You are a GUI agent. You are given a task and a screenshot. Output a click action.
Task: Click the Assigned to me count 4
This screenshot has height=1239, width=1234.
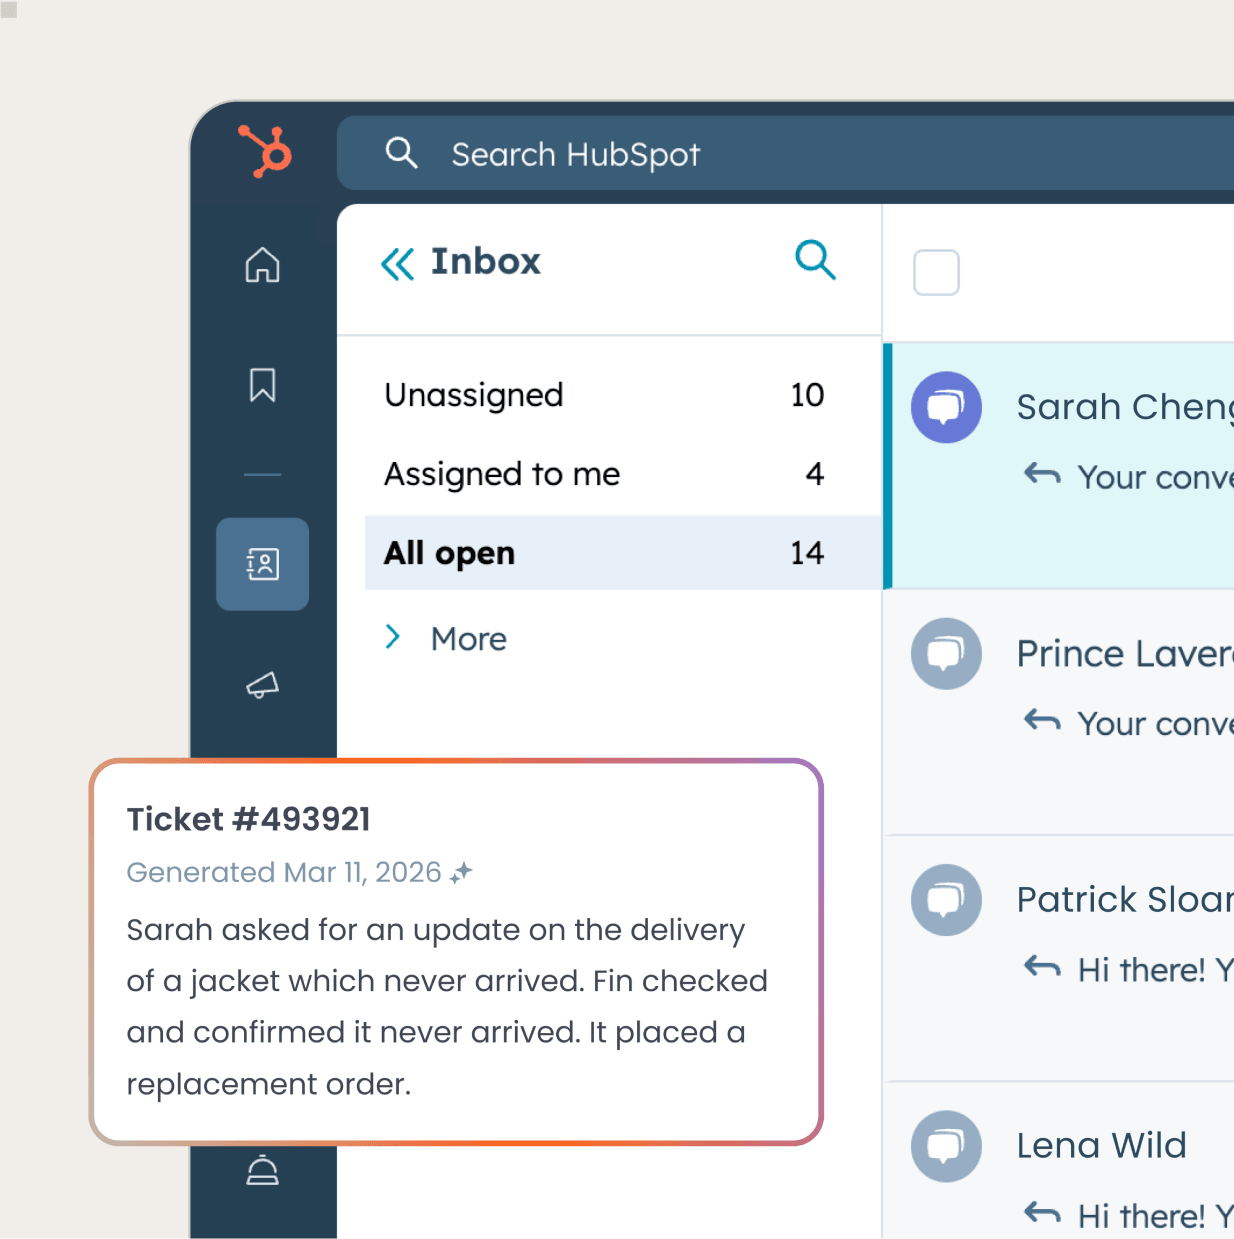[x=815, y=474]
